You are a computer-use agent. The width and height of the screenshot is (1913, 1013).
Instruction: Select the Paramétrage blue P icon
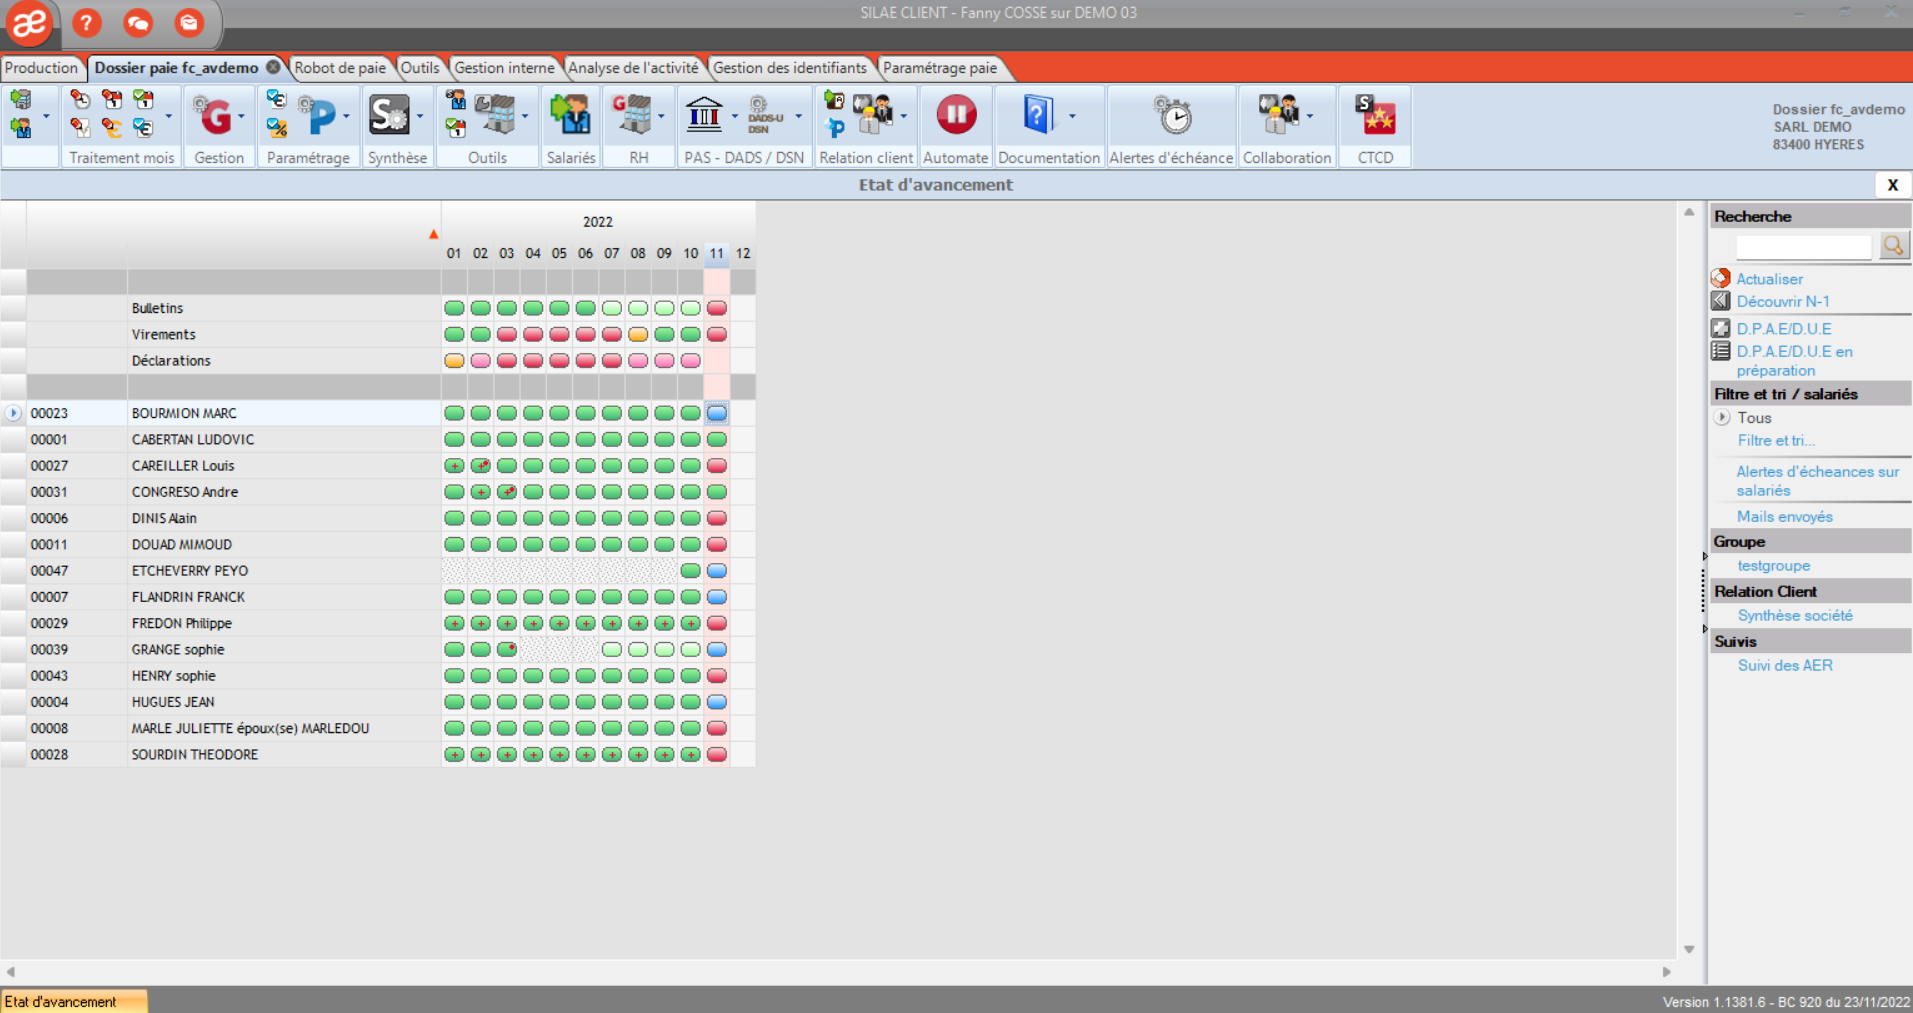click(322, 115)
